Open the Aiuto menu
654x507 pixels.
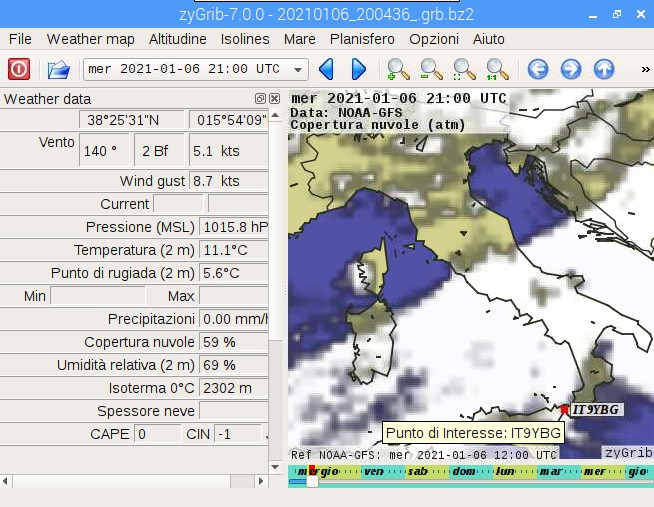[488, 39]
